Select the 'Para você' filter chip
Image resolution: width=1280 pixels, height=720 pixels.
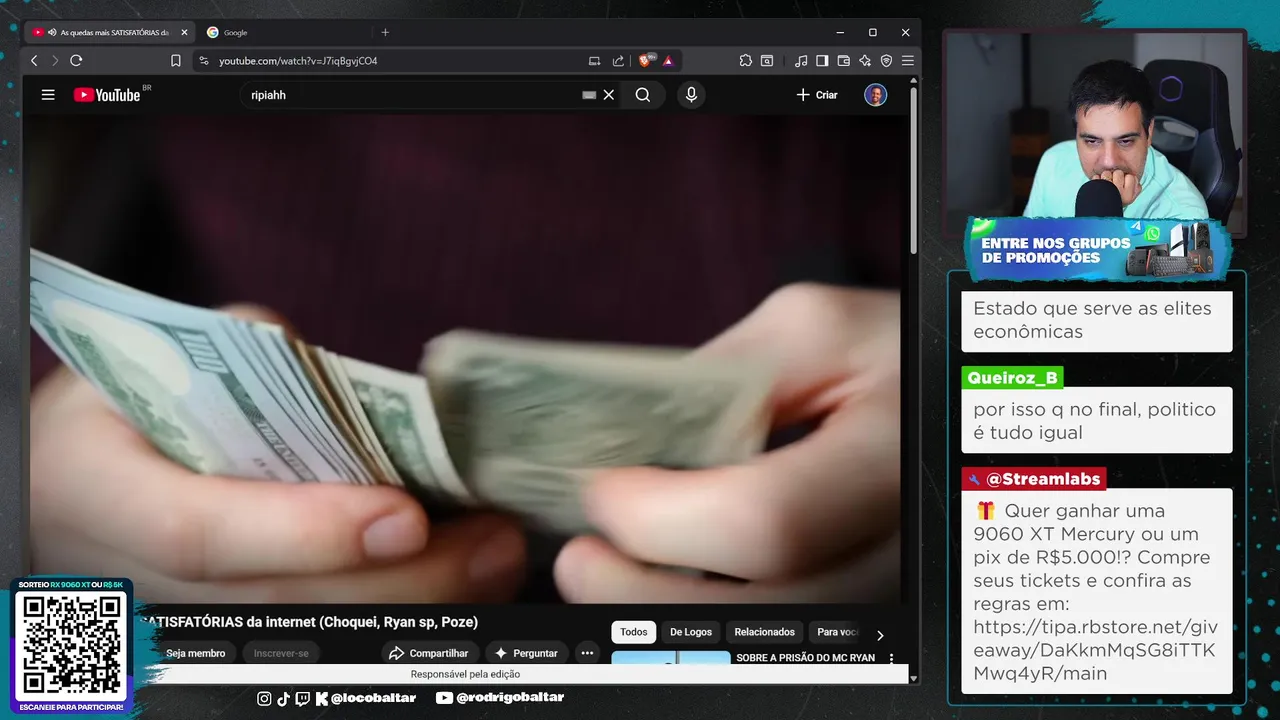tap(838, 632)
